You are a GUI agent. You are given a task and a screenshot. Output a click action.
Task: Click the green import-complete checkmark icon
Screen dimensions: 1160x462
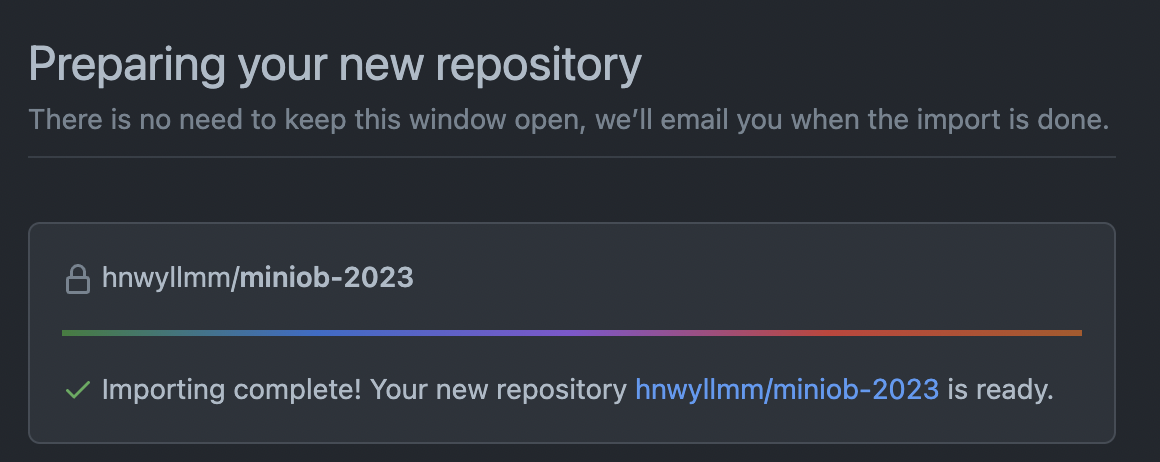[78, 389]
